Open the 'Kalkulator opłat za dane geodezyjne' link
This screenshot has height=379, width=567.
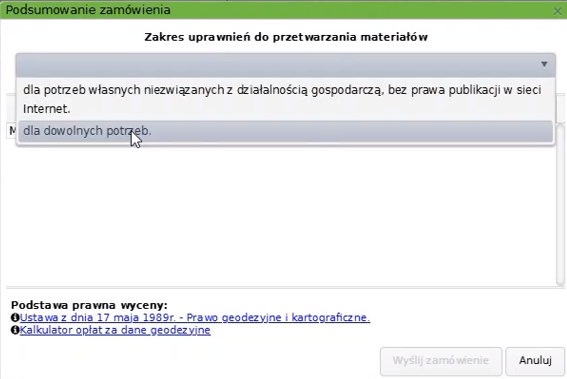pyautogui.click(x=115, y=330)
